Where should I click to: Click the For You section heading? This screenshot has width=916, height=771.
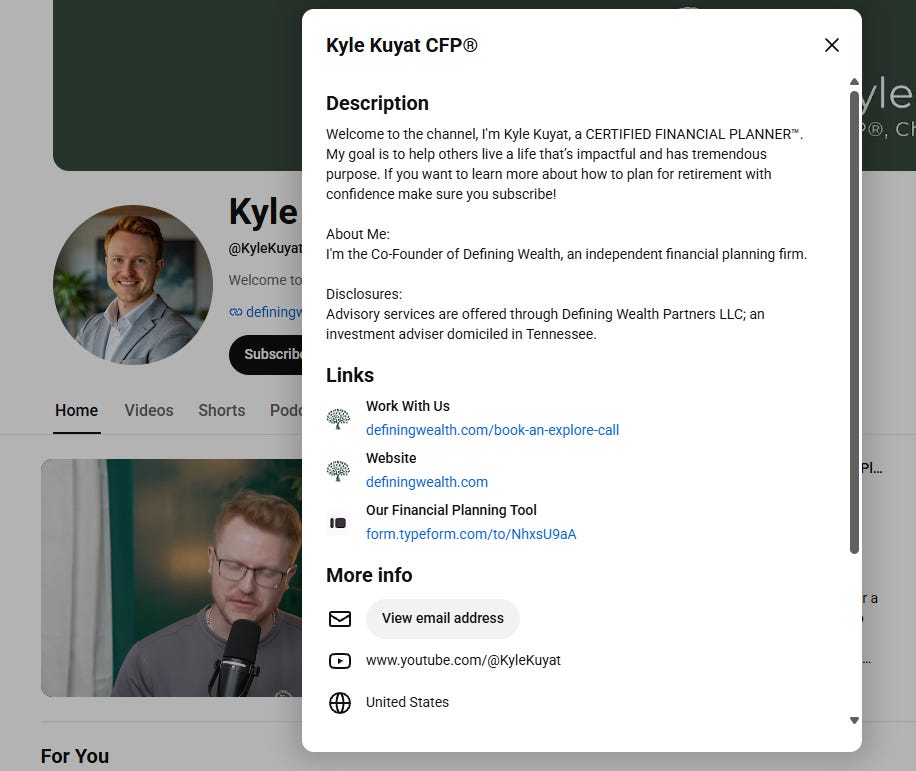tap(75, 756)
